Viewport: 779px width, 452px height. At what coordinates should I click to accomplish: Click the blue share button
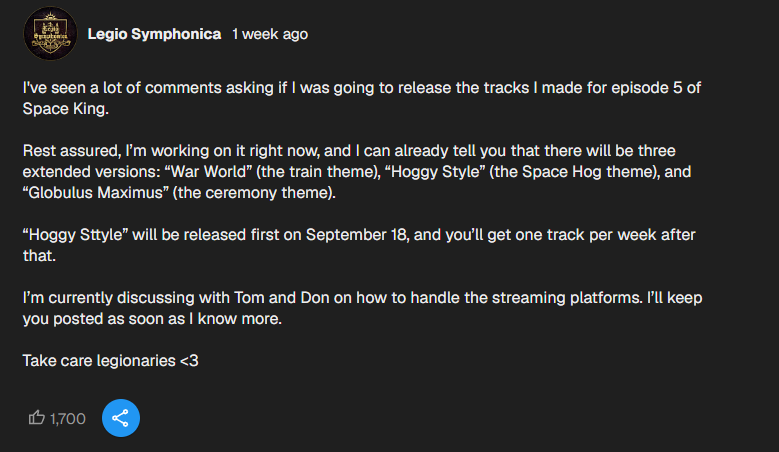tap(121, 418)
